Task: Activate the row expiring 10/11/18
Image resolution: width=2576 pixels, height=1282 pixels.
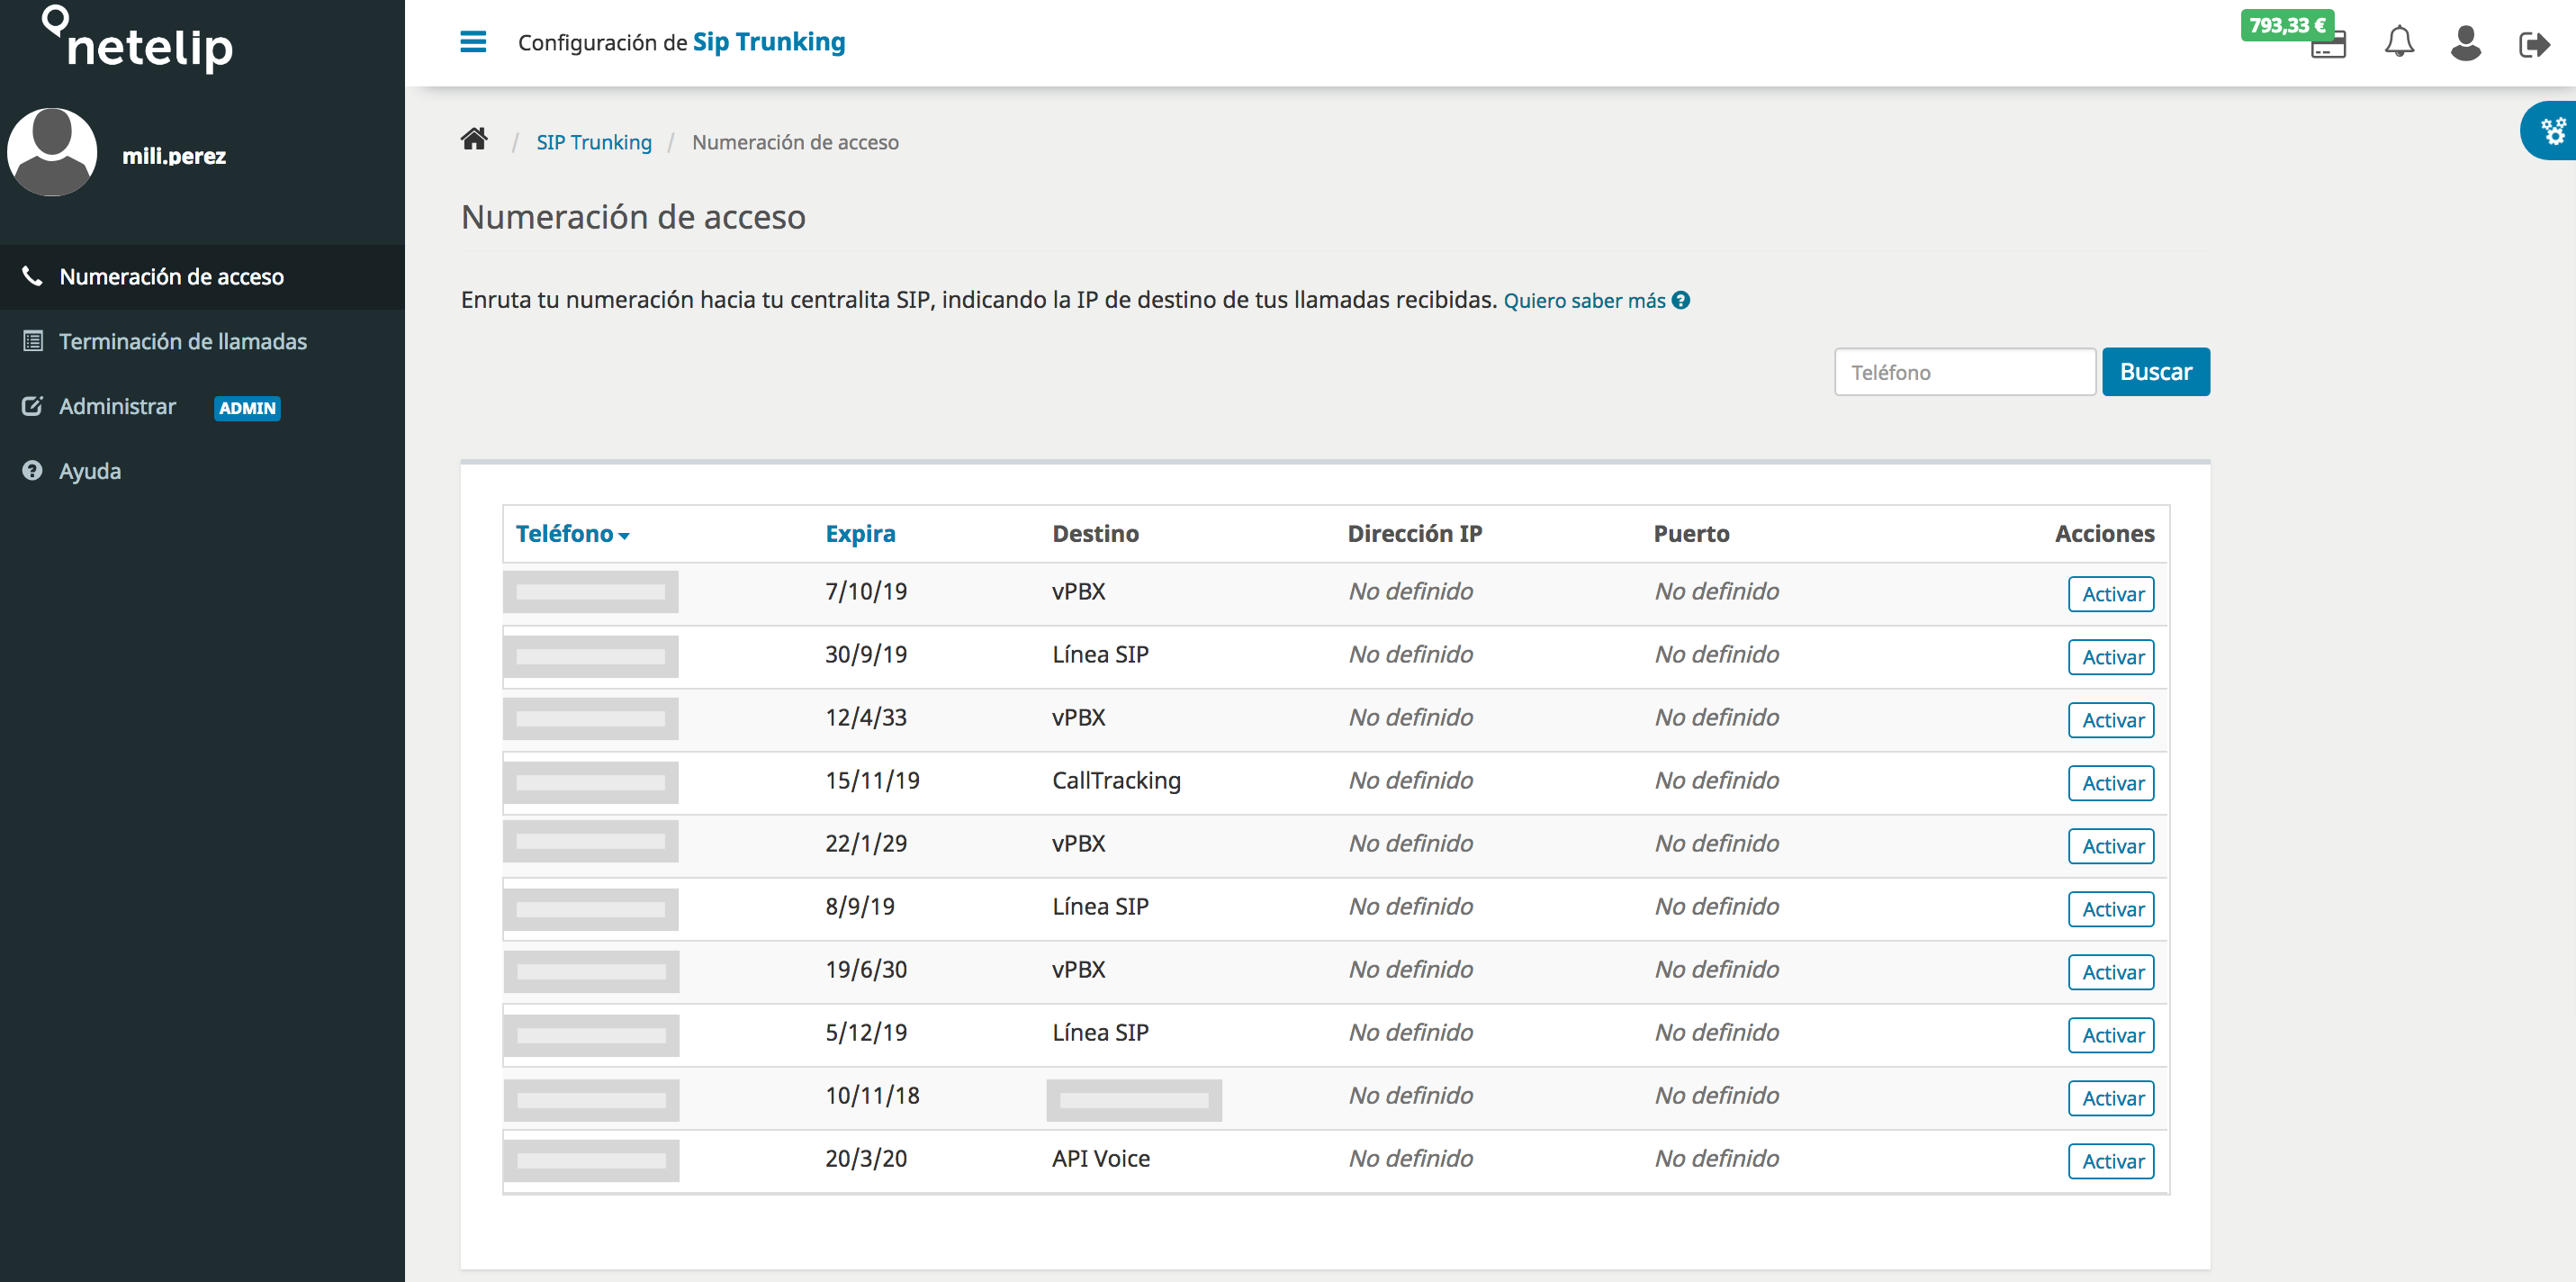Action: [x=2111, y=1098]
